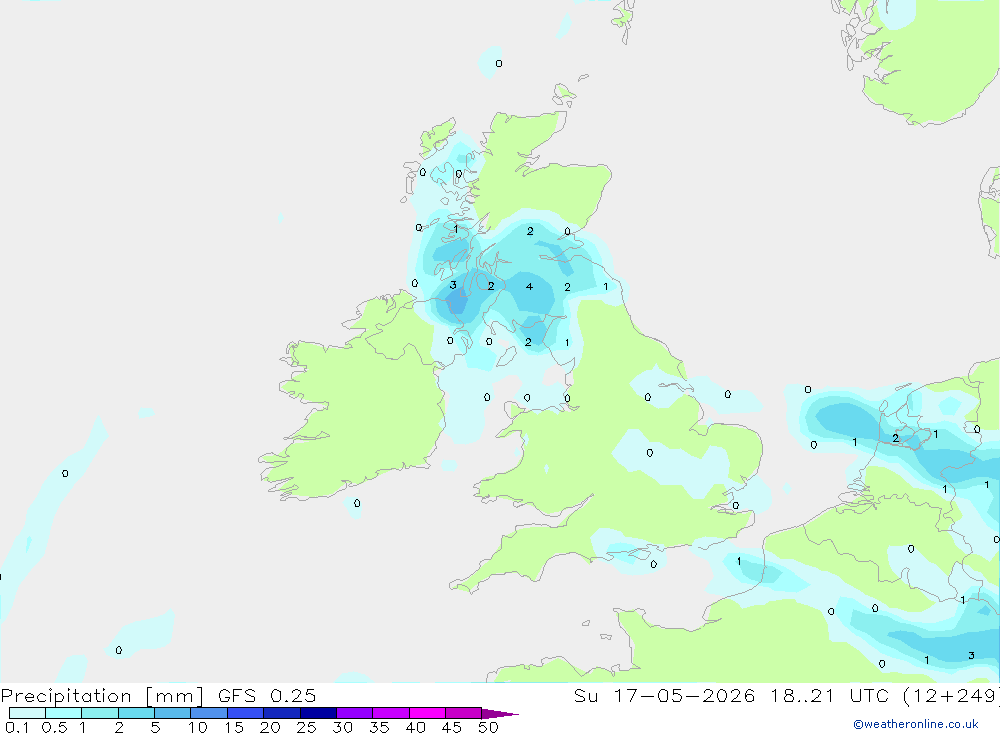
Task: Click the '40' legend scale label
Action: point(416,727)
